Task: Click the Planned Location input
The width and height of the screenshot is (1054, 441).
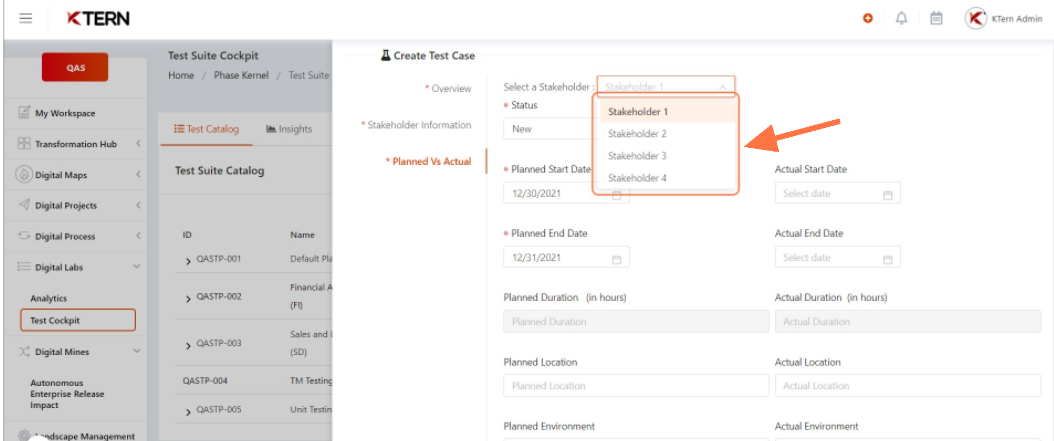Action: pyautogui.click(x=636, y=386)
